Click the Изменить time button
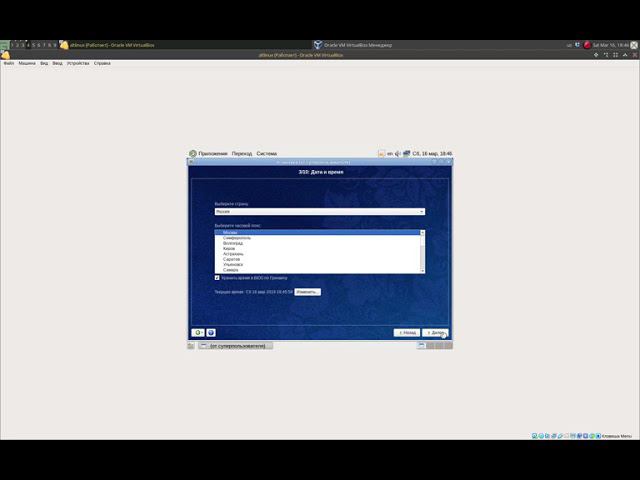 (x=307, y=292)
